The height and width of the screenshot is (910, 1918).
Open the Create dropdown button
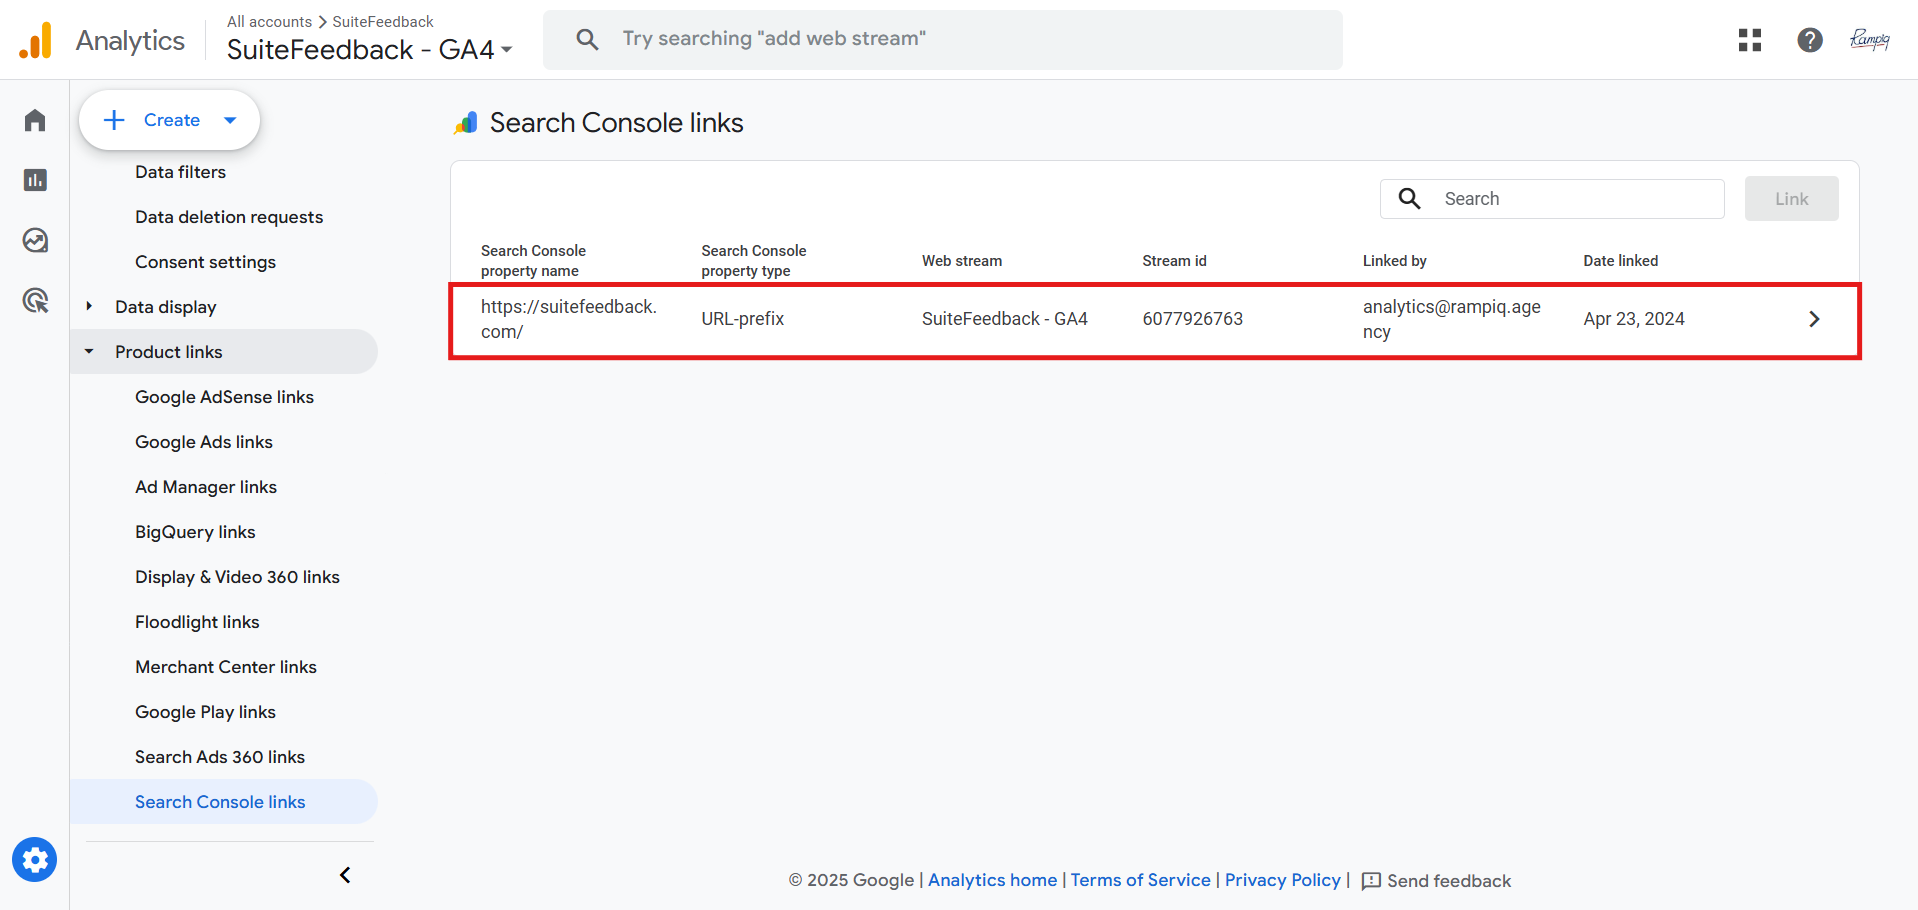click(x=170, y=120)
